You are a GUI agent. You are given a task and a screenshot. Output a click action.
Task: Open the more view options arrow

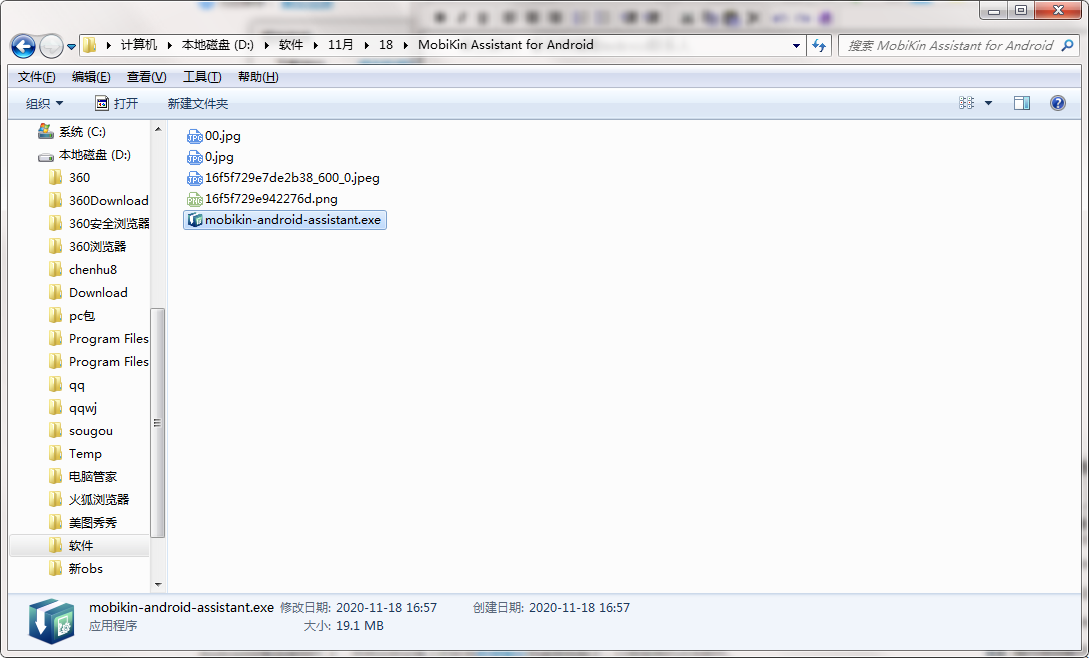pos(988,104)
